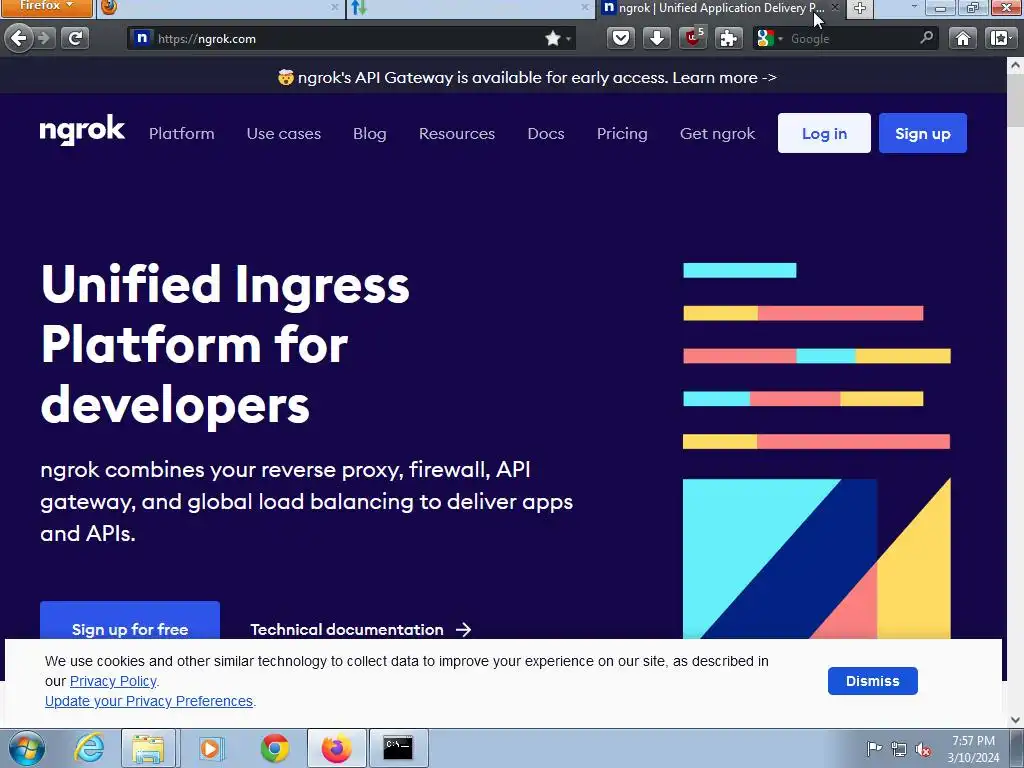Launch Internet Explorer from the taskbar
Viewport: 1024px width, 768px height.
tap(89, 748)
